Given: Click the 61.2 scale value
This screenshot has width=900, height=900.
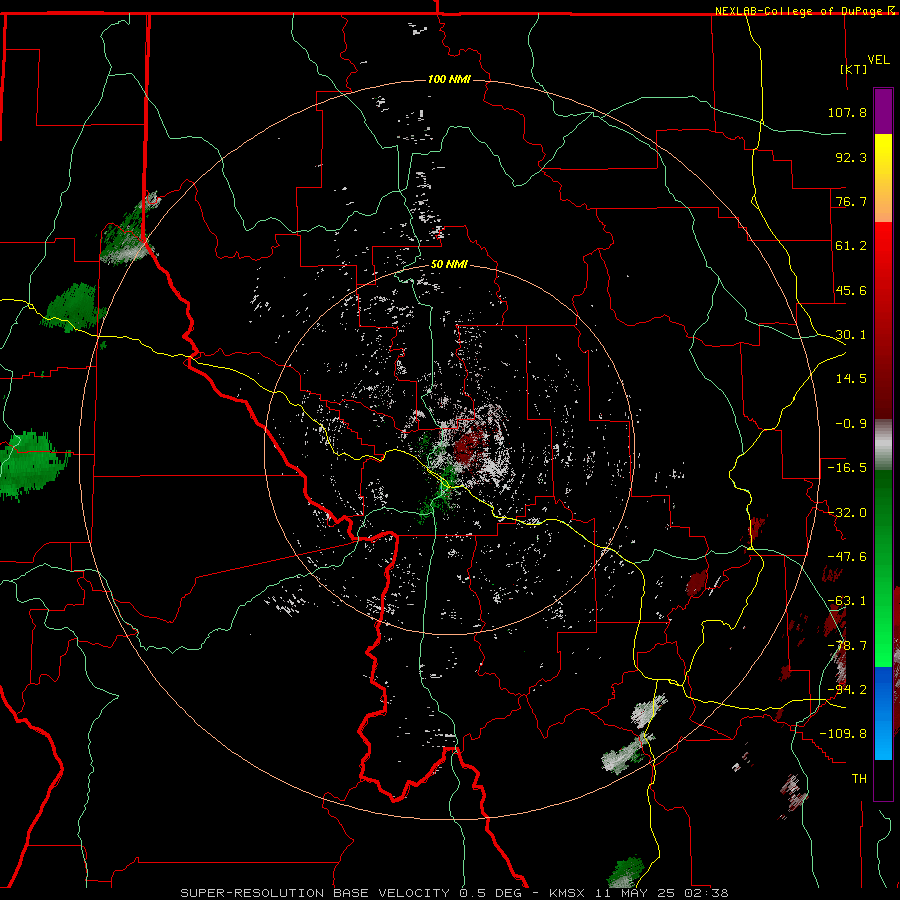Looking at the screenshot, I should pos(851,246).
